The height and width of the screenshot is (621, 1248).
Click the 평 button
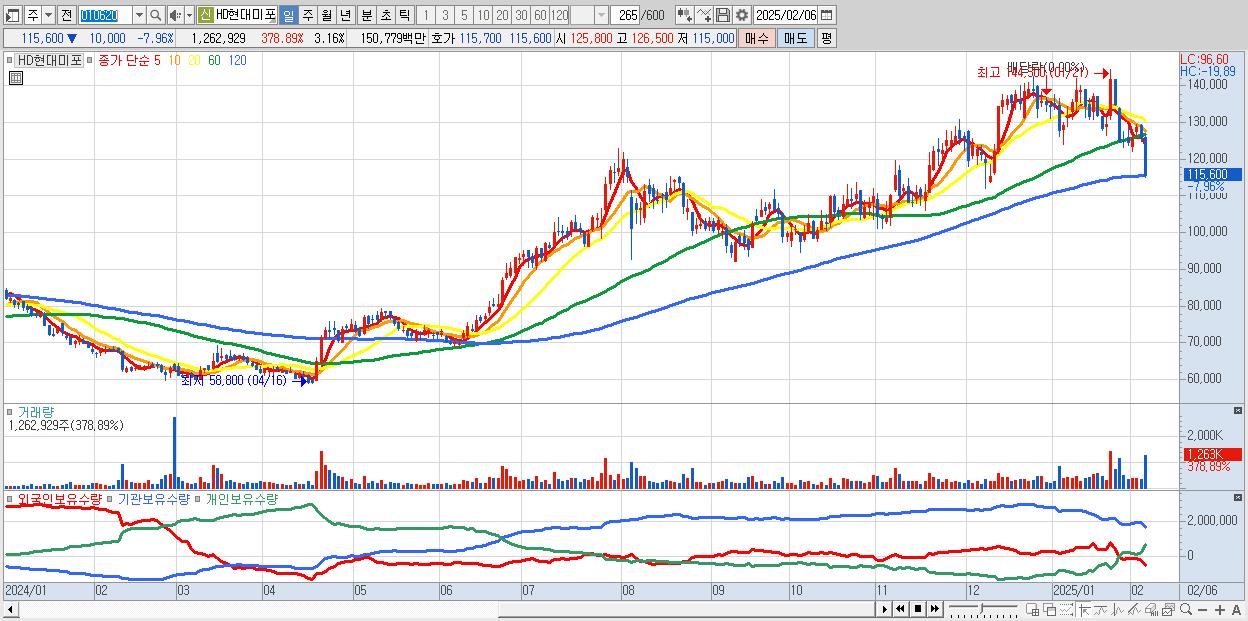(x=826, y=38)
